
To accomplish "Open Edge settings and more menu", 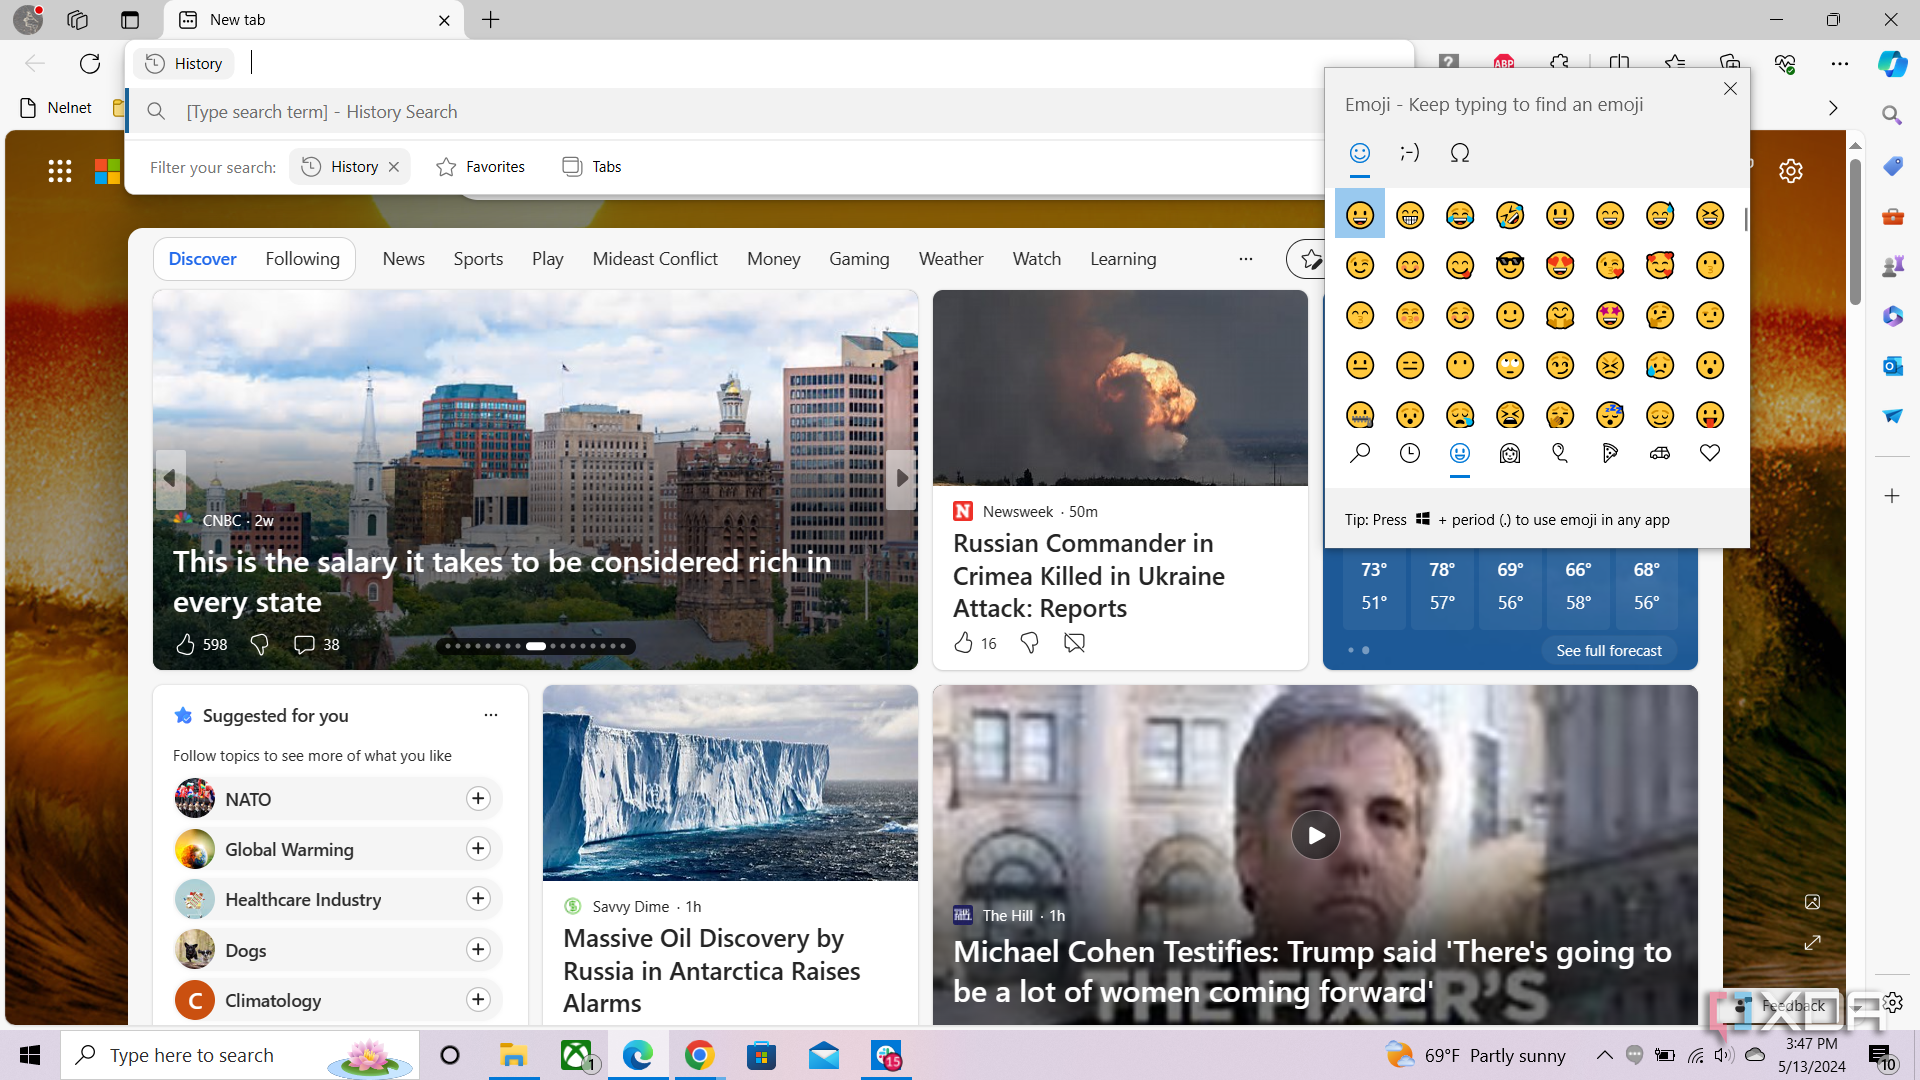I will (x=1840, y=64).
